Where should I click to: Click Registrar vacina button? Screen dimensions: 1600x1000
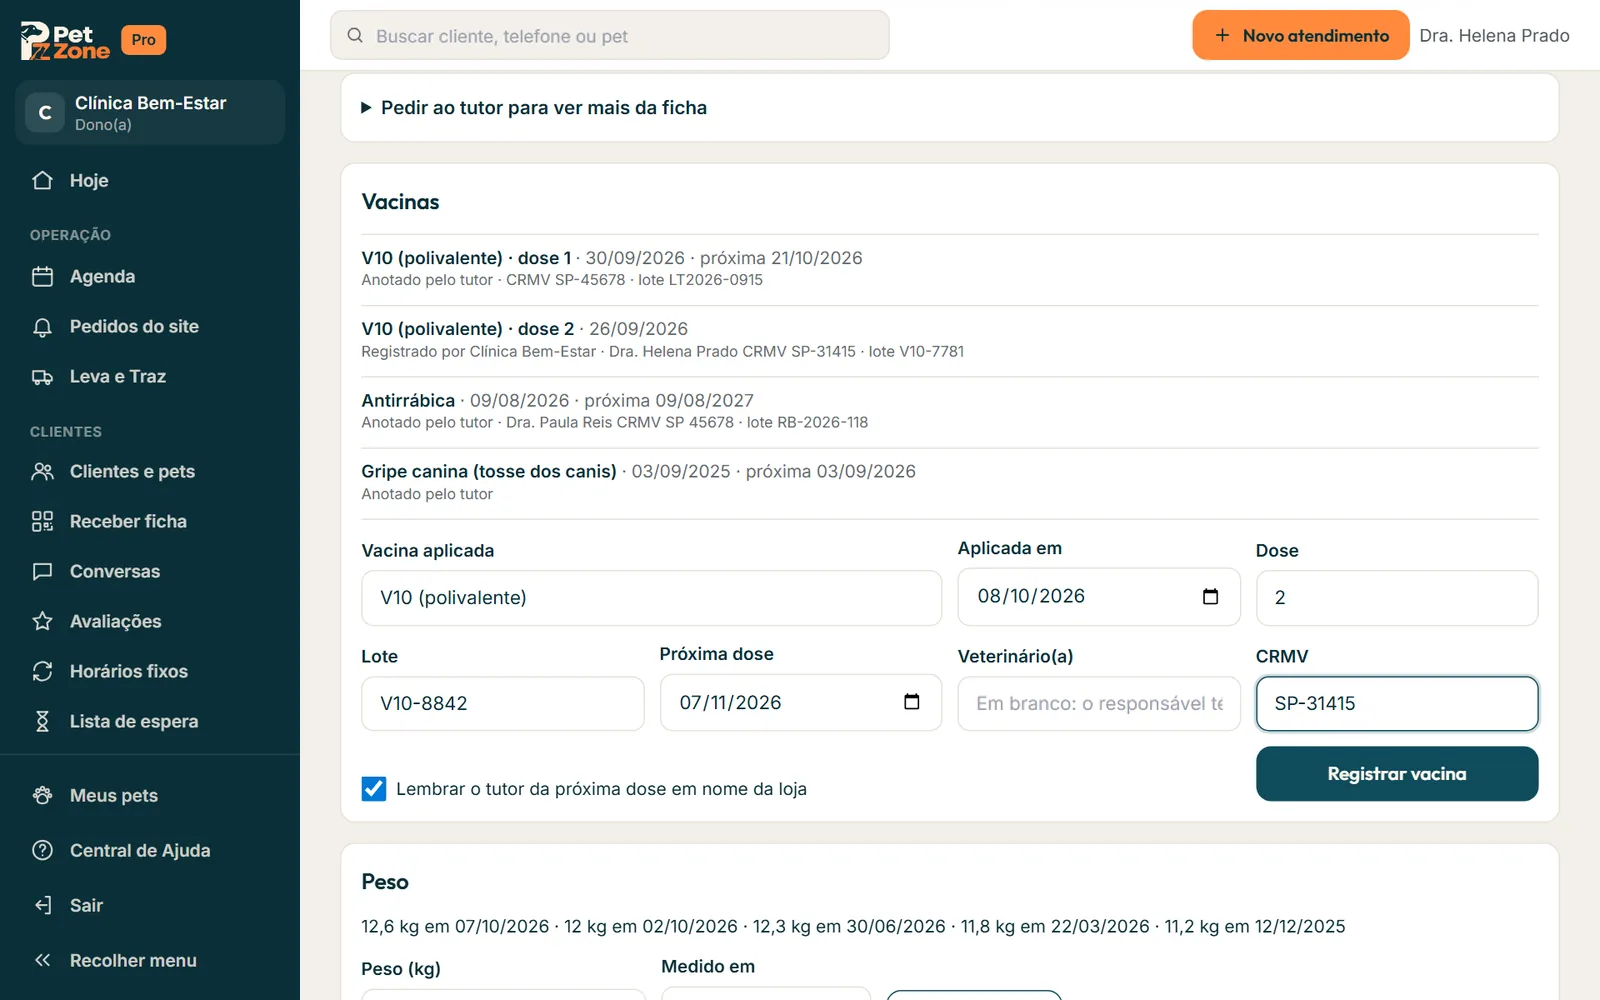[1396, 774]
